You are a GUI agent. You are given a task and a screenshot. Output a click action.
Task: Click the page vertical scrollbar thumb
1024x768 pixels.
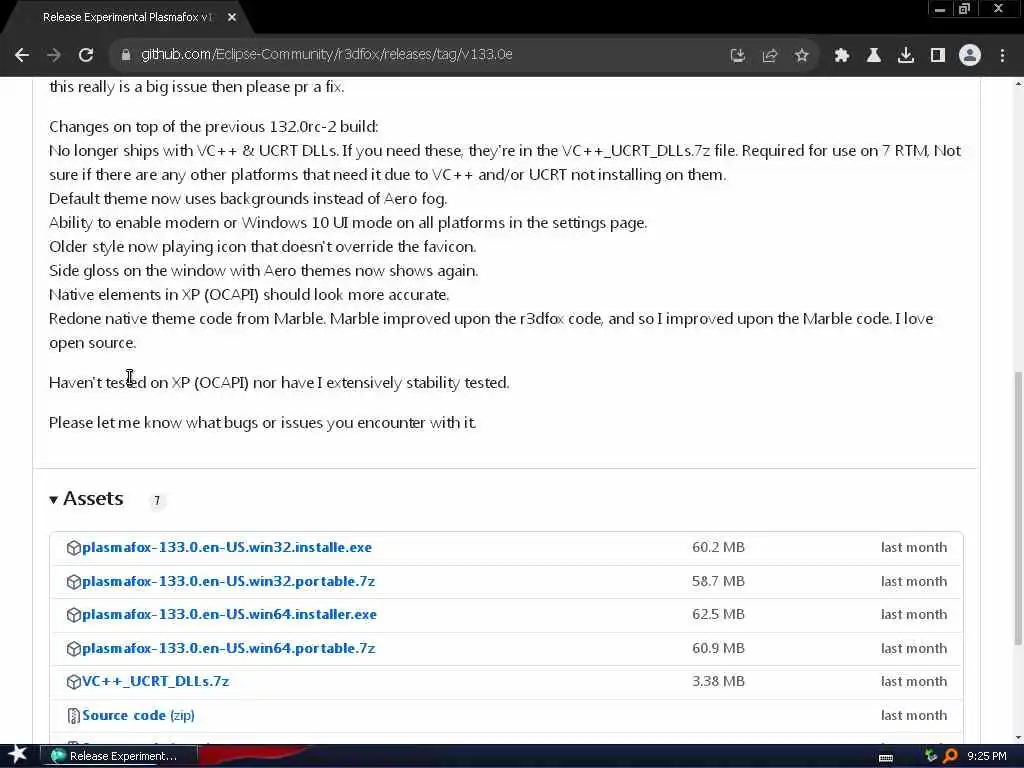pos(1018,508)
